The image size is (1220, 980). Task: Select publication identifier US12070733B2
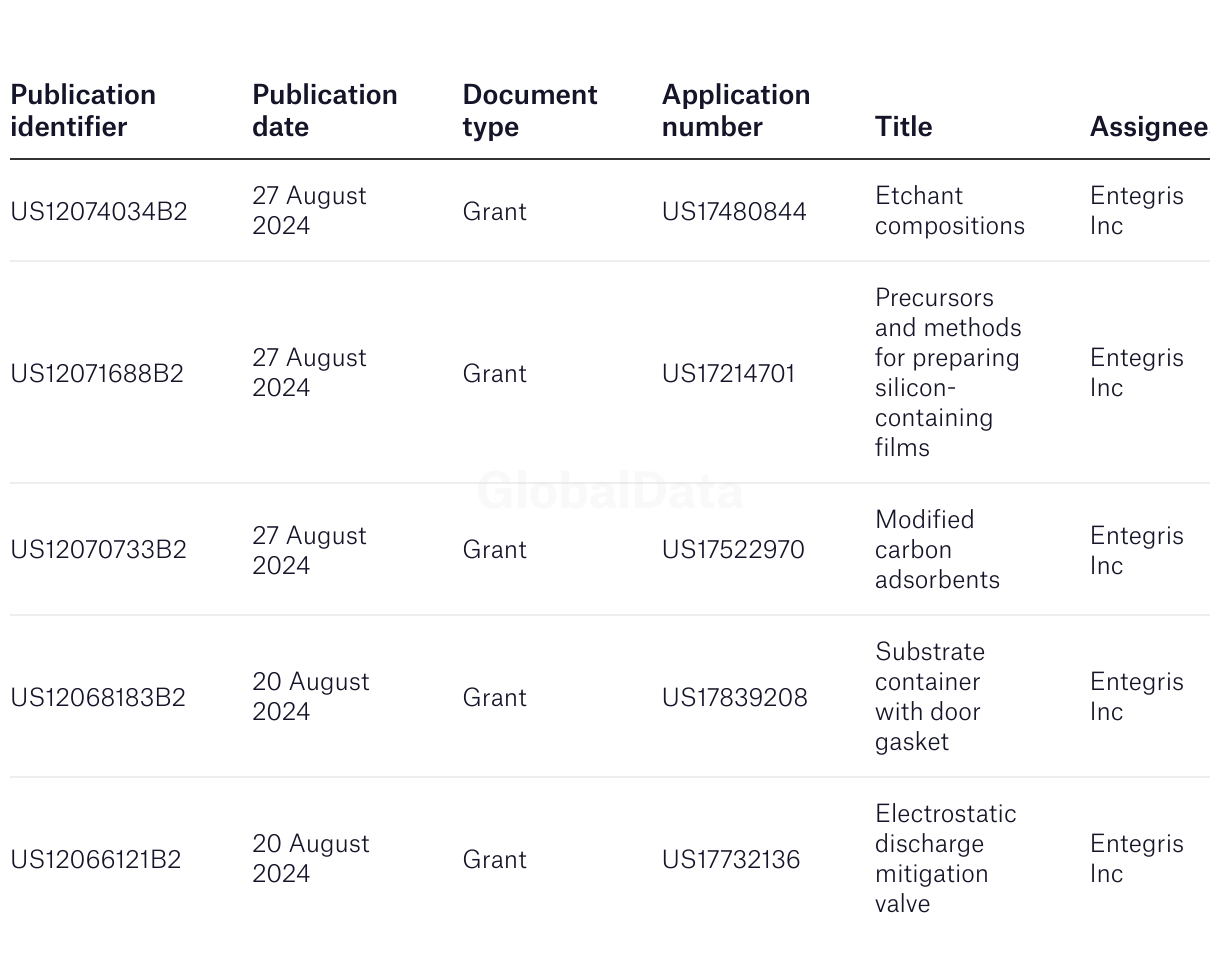(x=98, y=550)
